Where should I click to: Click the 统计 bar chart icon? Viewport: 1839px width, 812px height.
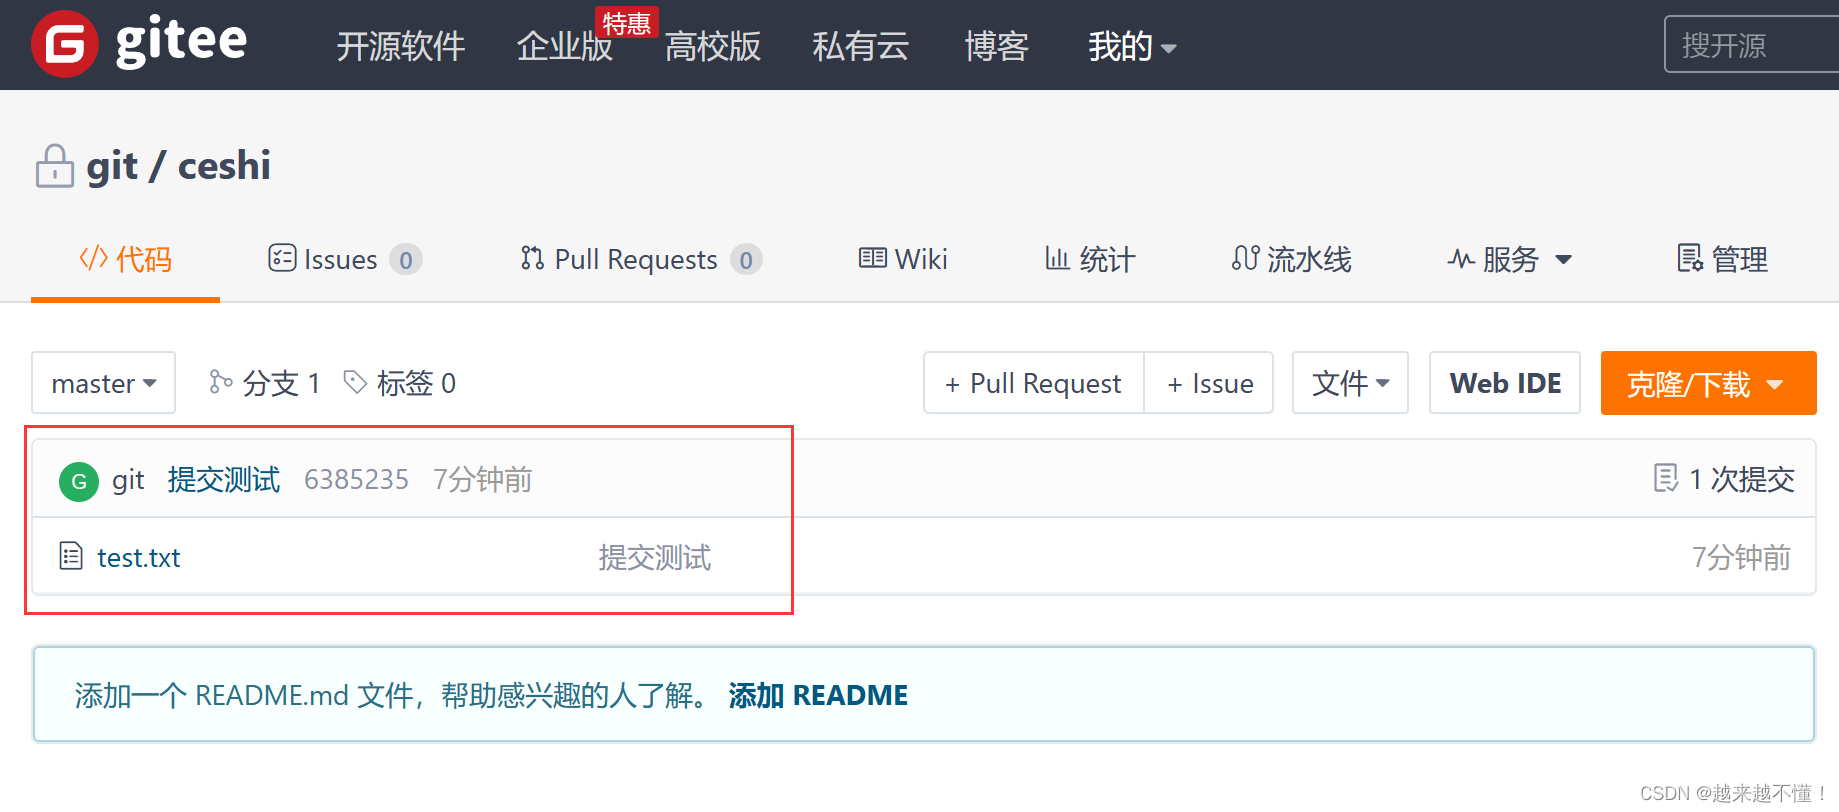1057,258
